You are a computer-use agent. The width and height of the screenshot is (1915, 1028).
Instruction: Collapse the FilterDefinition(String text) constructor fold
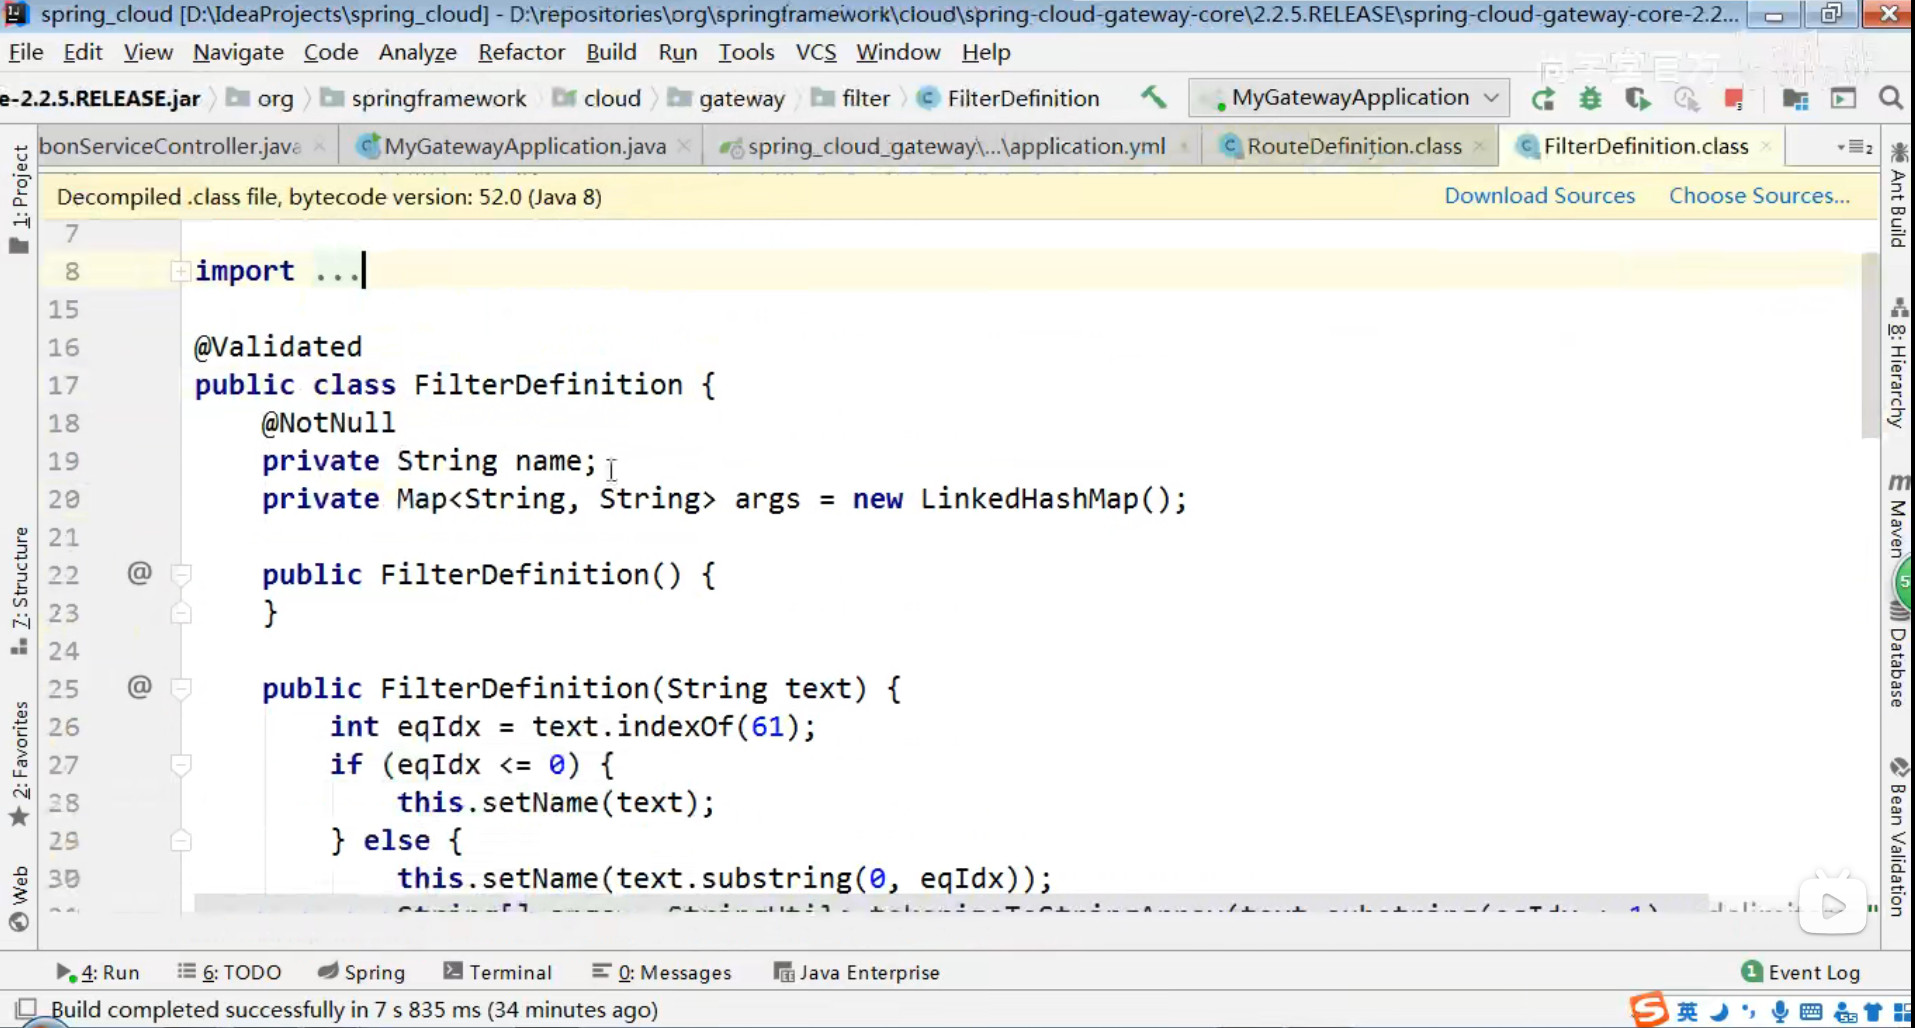point(181,688)
